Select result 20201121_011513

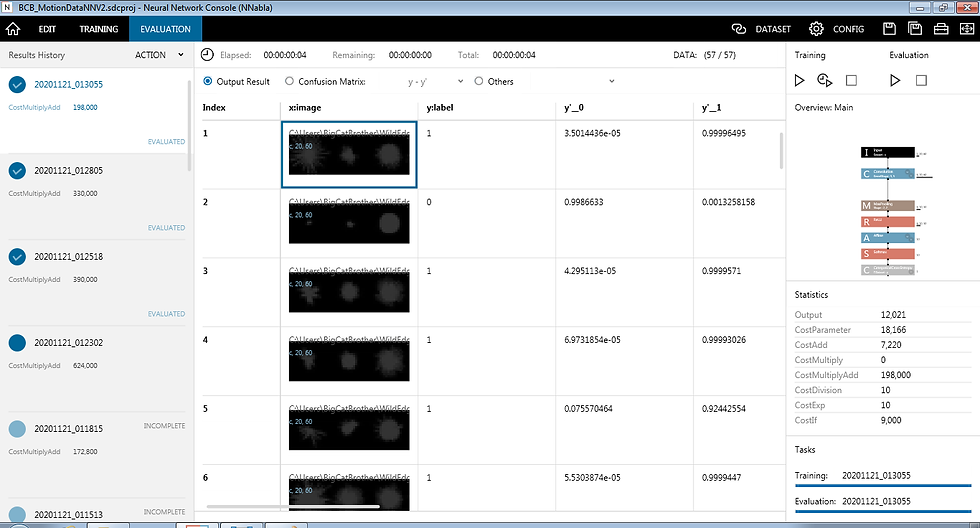coord(69,515)
